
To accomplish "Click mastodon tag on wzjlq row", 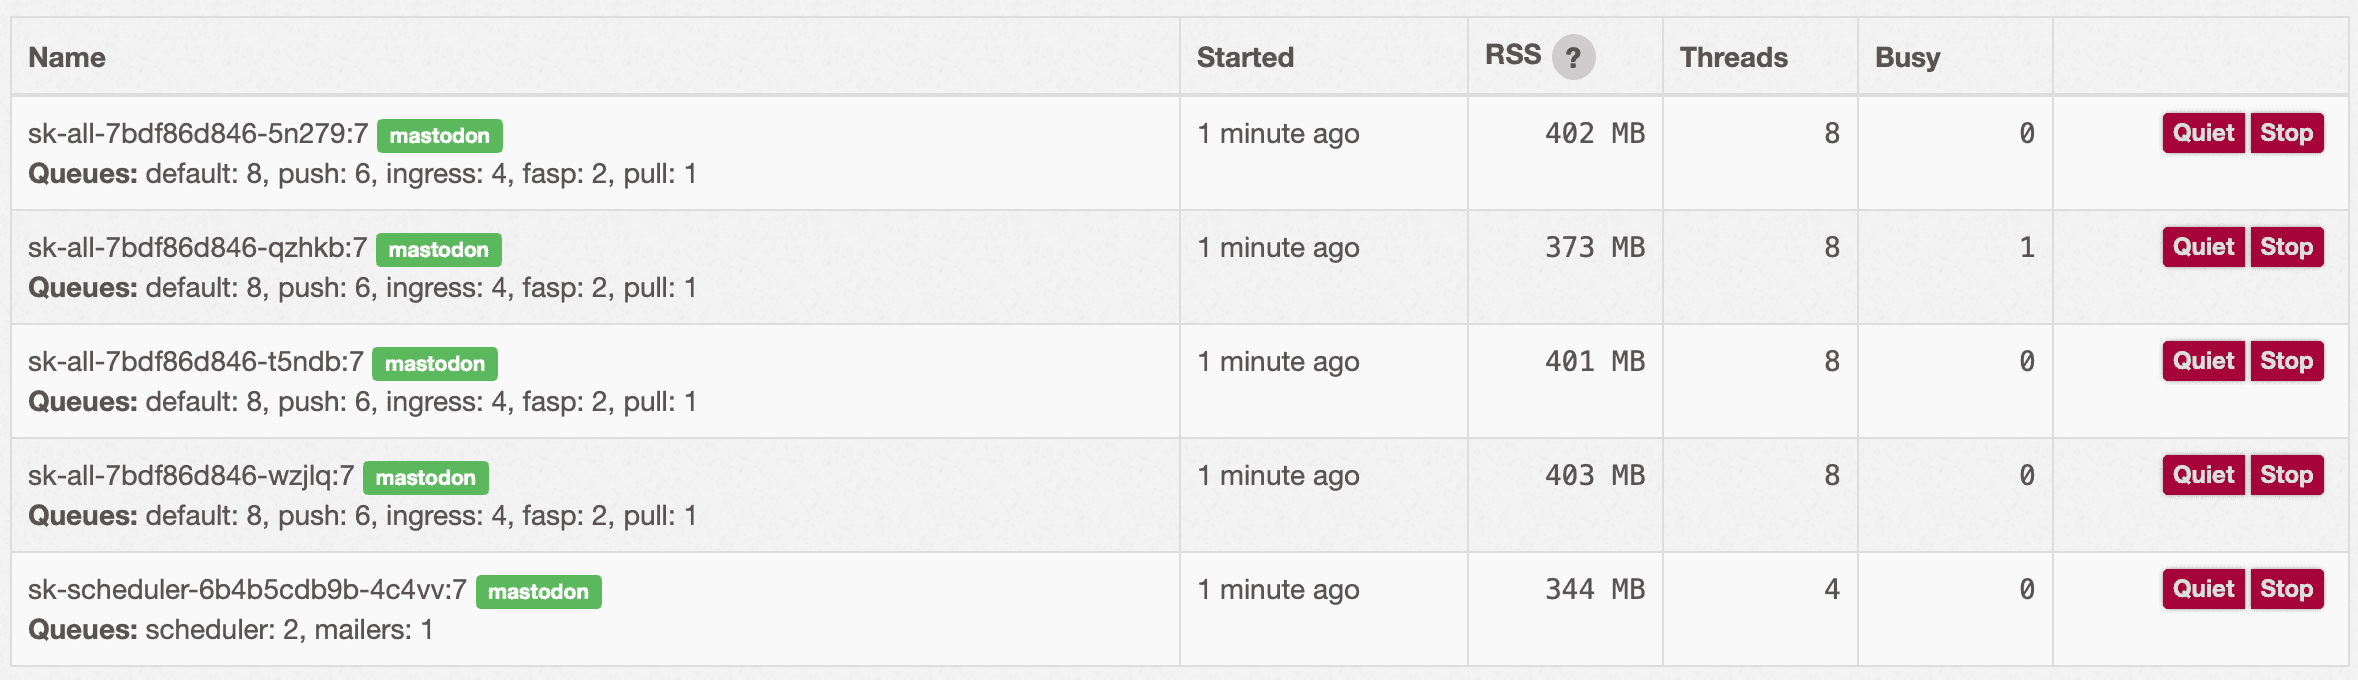I will pyautogui.click(x=425, y=478).
